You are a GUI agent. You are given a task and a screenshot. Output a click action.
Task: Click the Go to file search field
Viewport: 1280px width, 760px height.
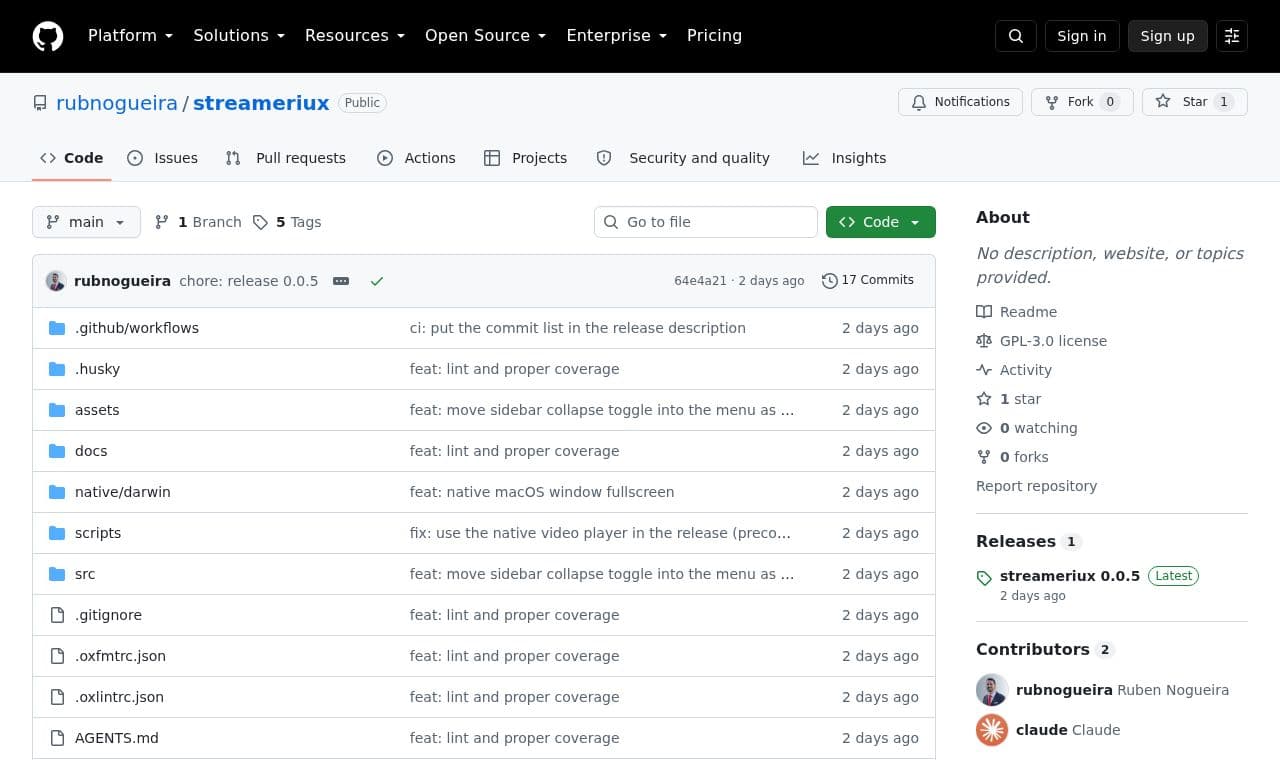(x=706, y=222)
